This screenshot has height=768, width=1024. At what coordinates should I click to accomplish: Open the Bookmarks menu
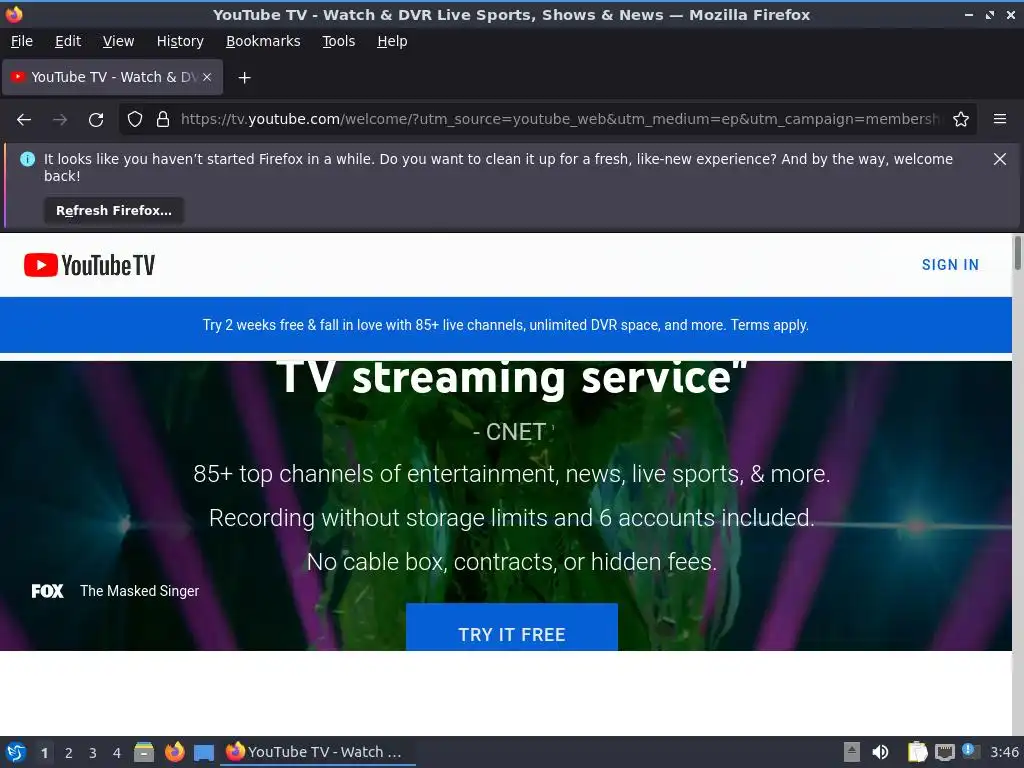click(263, 41)
